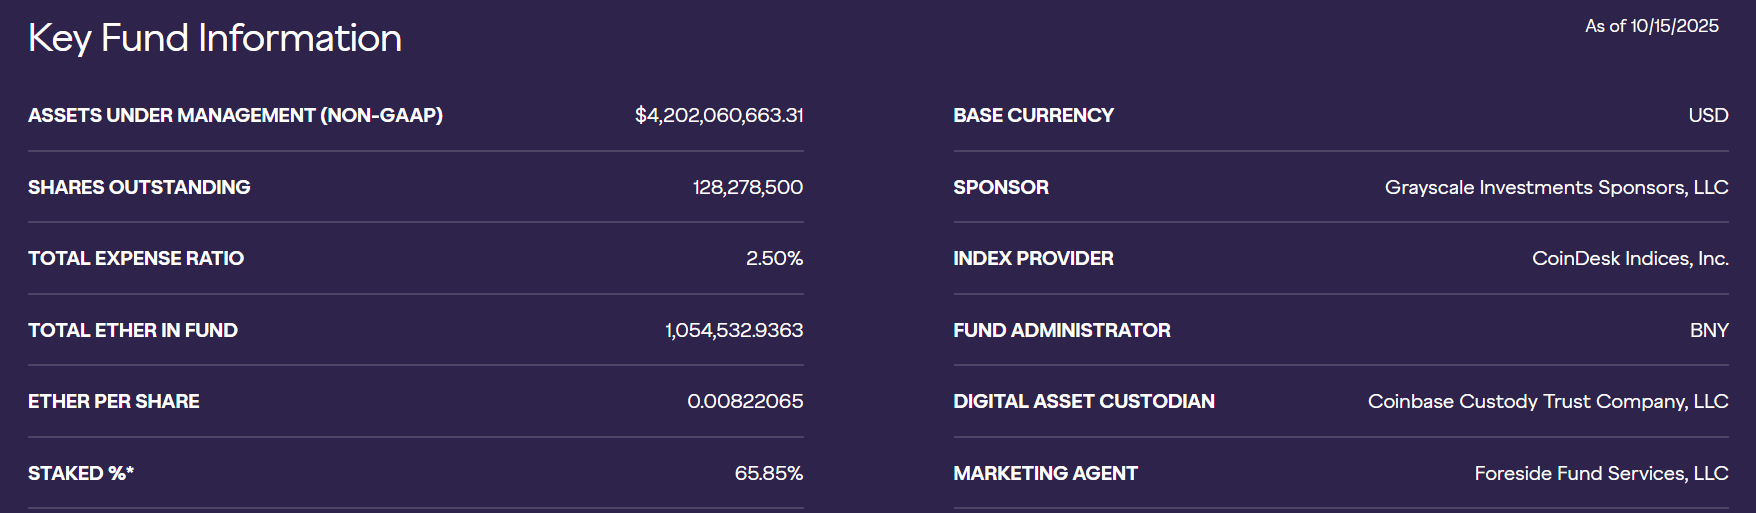
Task: Click the Key Fund Information heading
Action: [215, 38]
